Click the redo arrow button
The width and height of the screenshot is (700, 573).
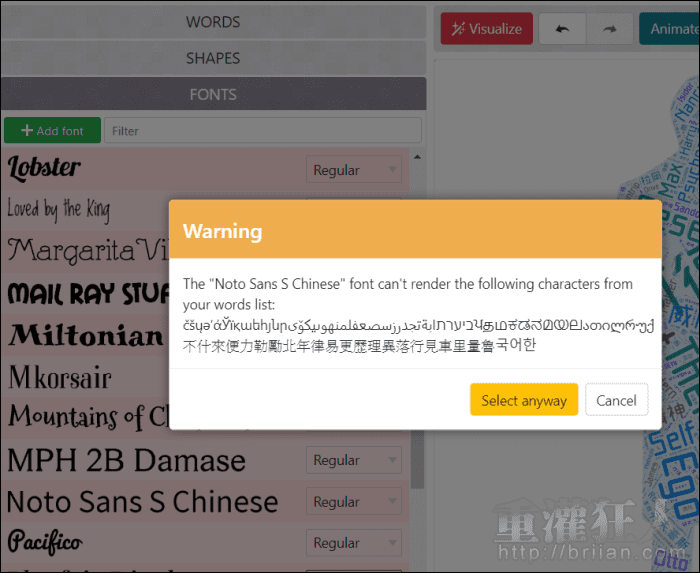click(609, 29)
